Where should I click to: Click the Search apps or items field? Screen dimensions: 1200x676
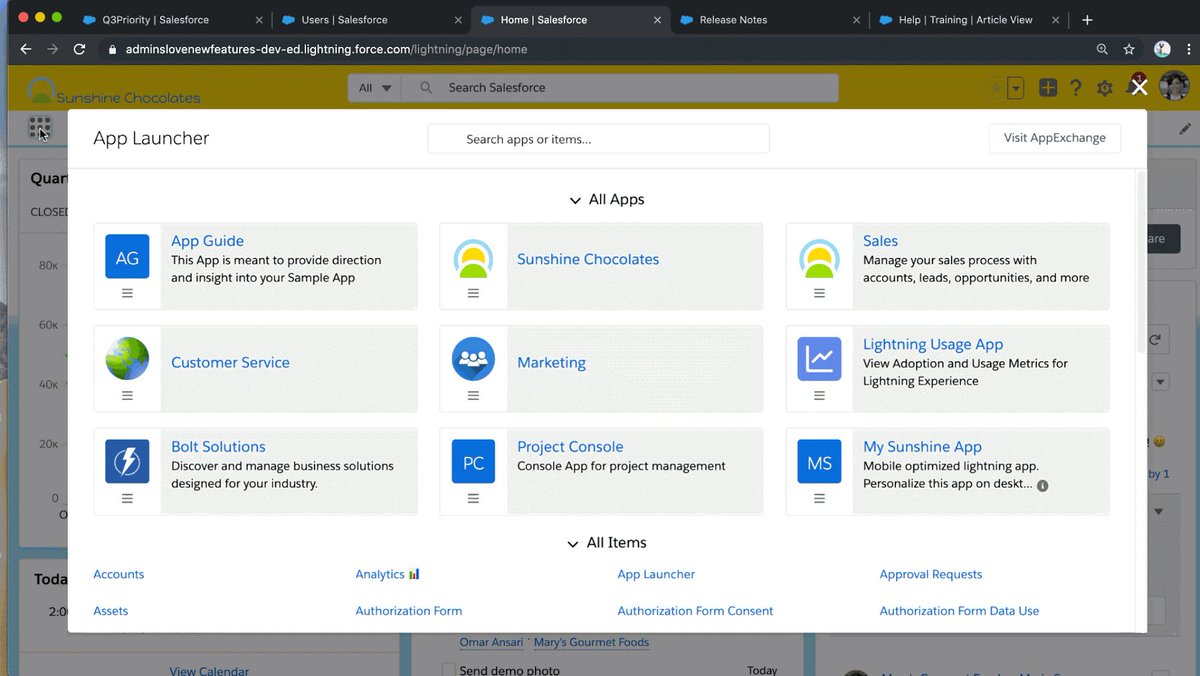[598, 139]
